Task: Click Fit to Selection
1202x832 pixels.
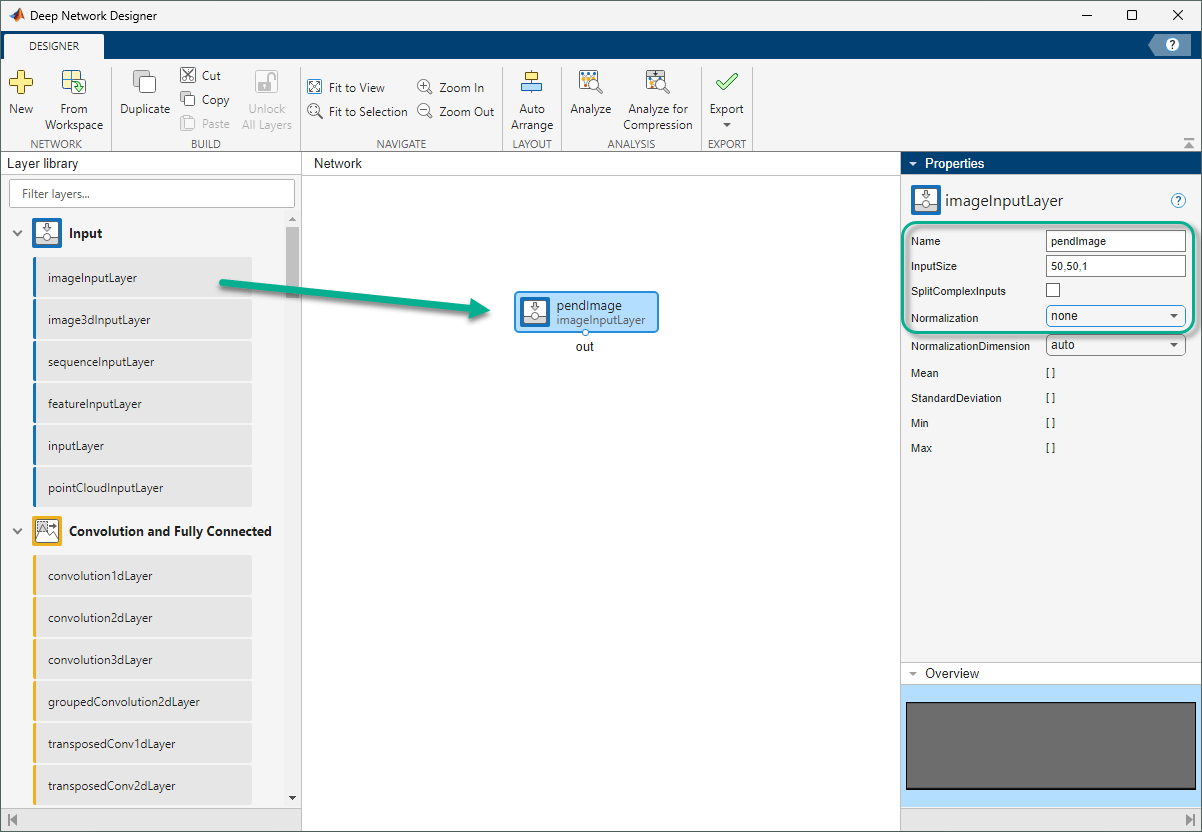Action: point(357,112)
